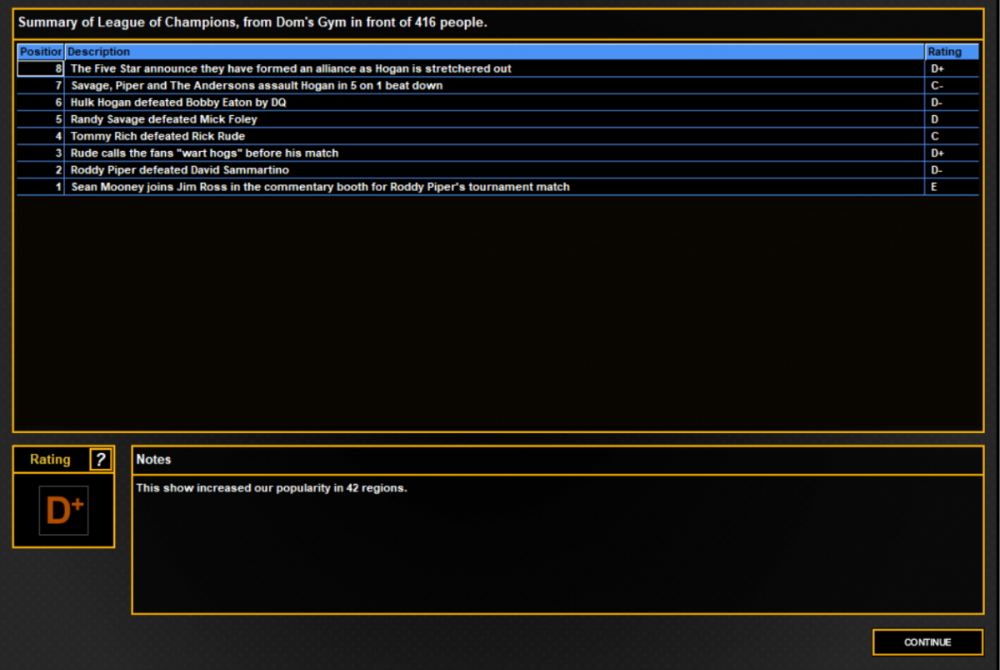
Task: Select the Sean Mooney joins Jim Ross row
Action: (x=497, y=187)
